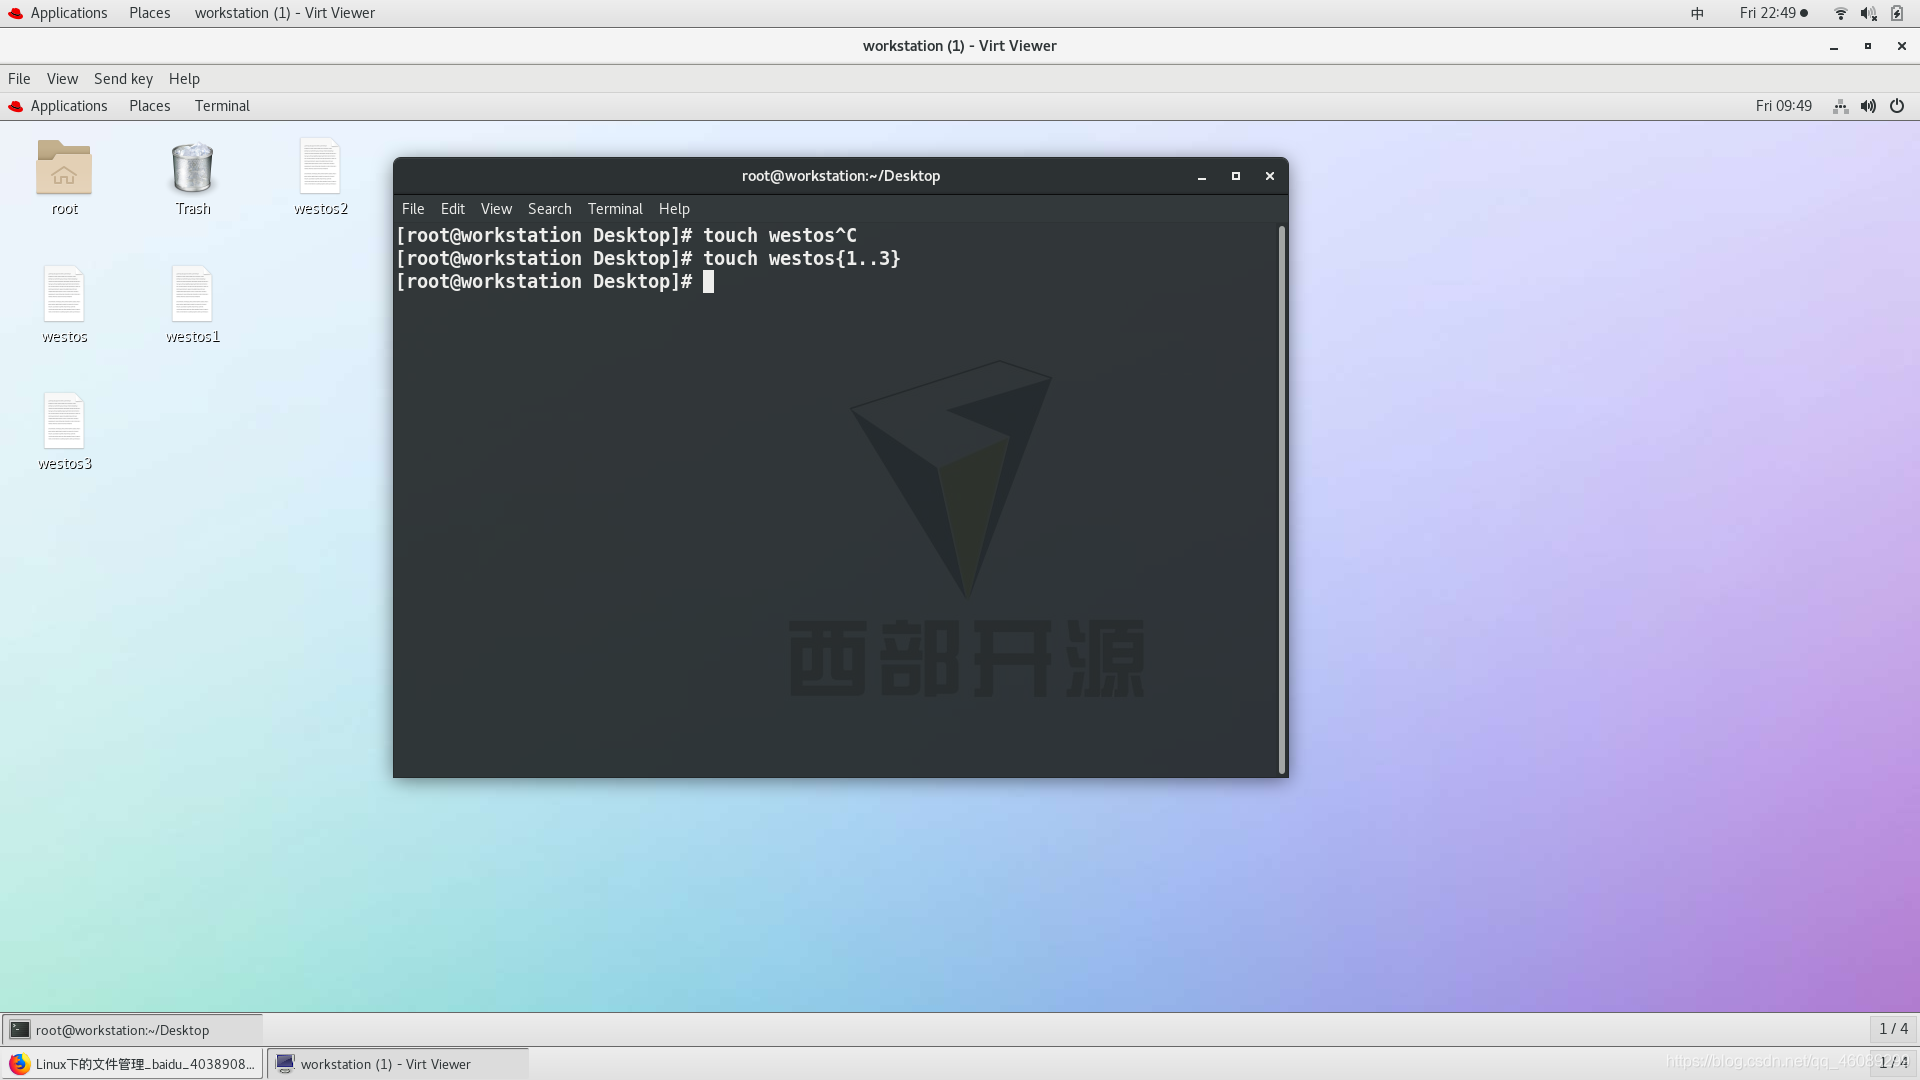Open terminal window Search menu
This screenshot has width=1920, height=1080.
point(549,209)
